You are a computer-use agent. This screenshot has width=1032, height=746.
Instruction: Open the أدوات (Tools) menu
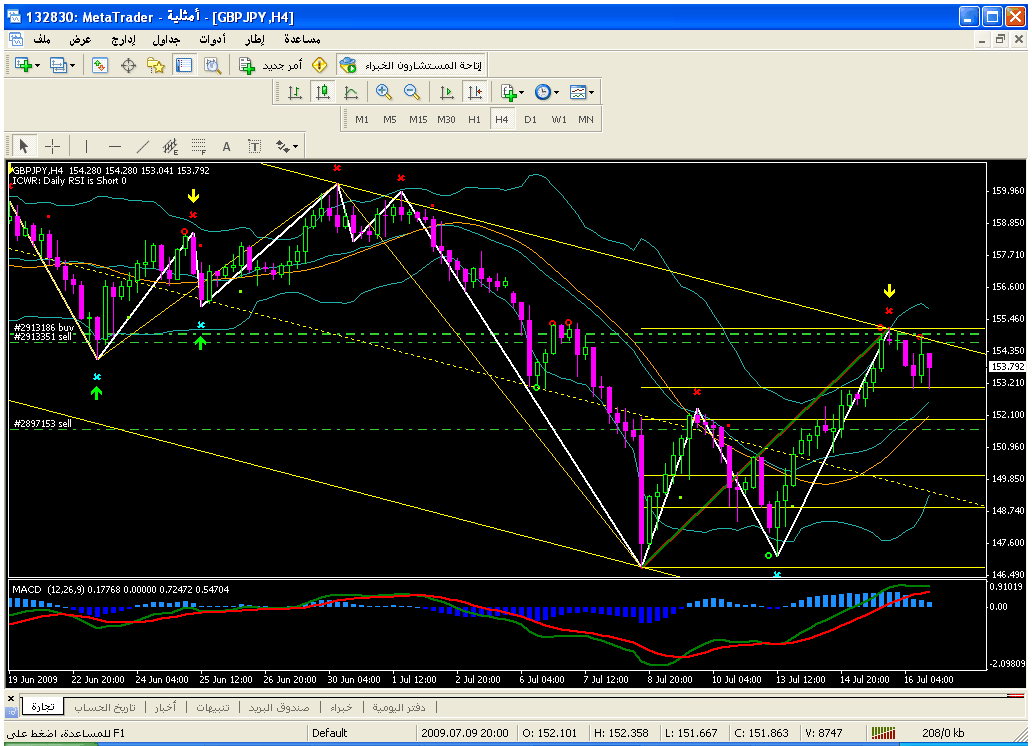tap(212, 39)
